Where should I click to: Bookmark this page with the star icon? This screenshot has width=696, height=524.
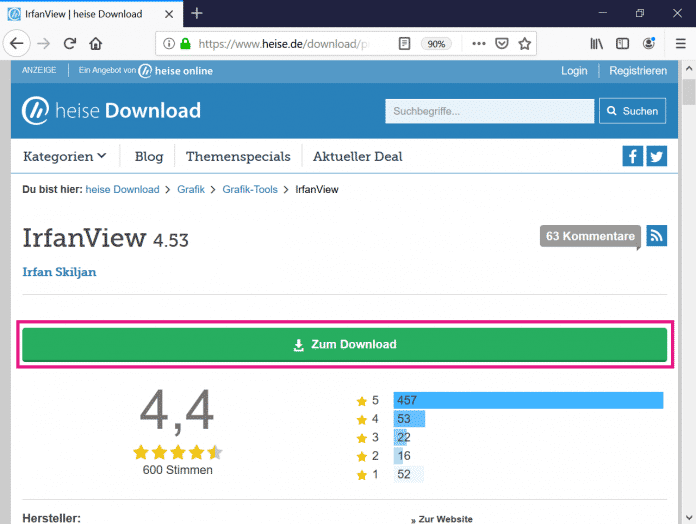524,44
